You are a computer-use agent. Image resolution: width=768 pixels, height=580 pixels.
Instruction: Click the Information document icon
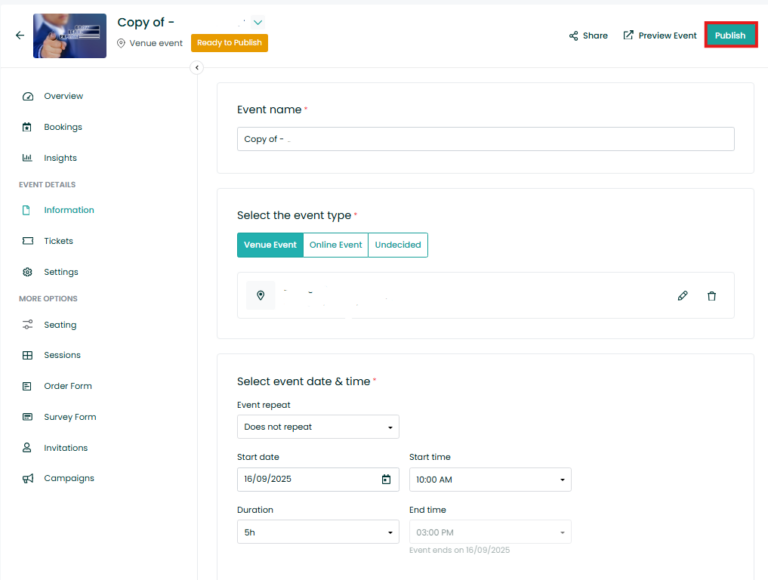pos(26,210)
